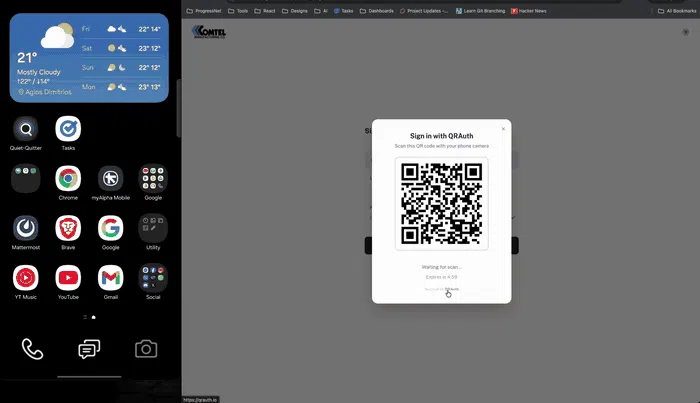This screenshot has width=700, height=403.
Task: Click the QR code image in the dialog
Action: tap(442, 204)
